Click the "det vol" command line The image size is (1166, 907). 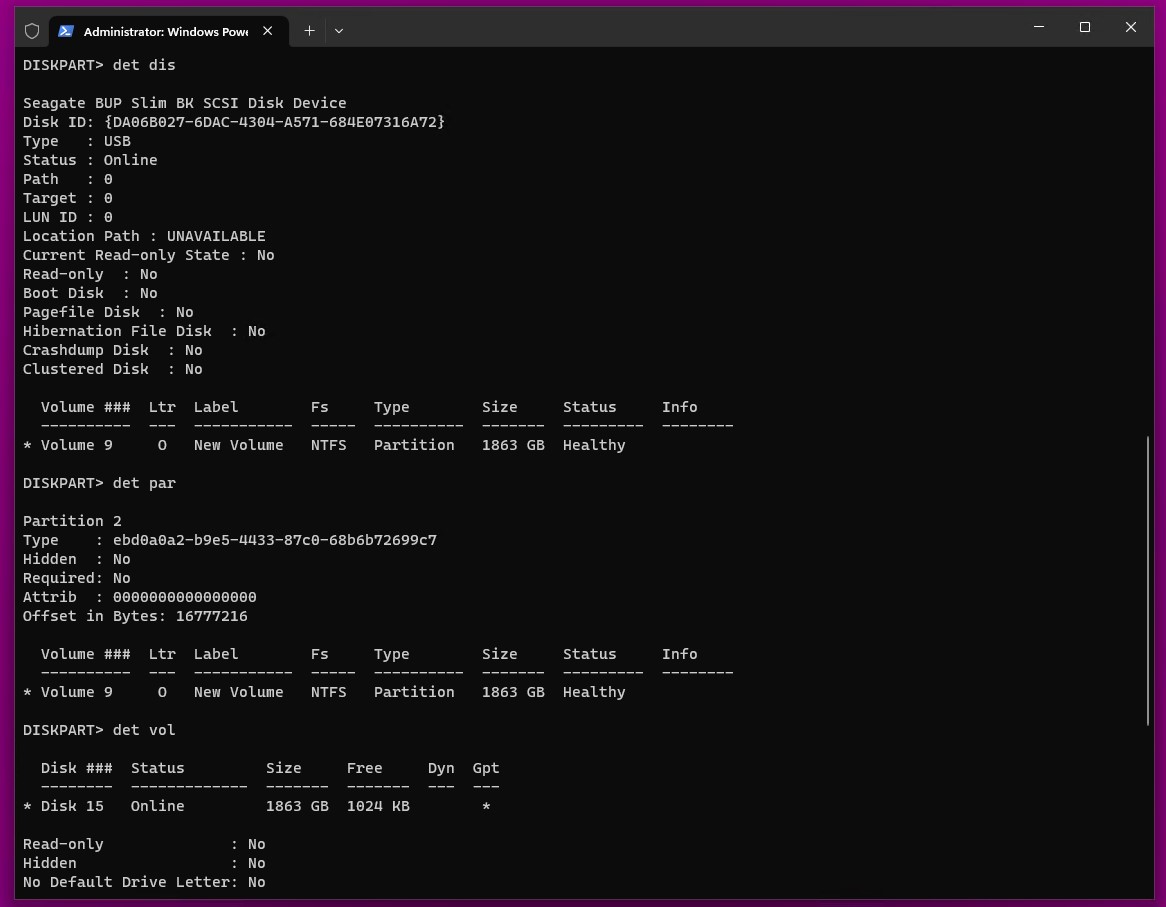[144, 730]
